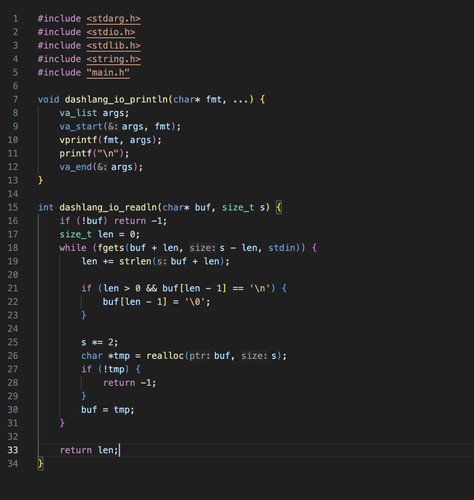Click the stdin argument on line 18
Viewport: 474px width, 500px height.
[x=282, y=248]
